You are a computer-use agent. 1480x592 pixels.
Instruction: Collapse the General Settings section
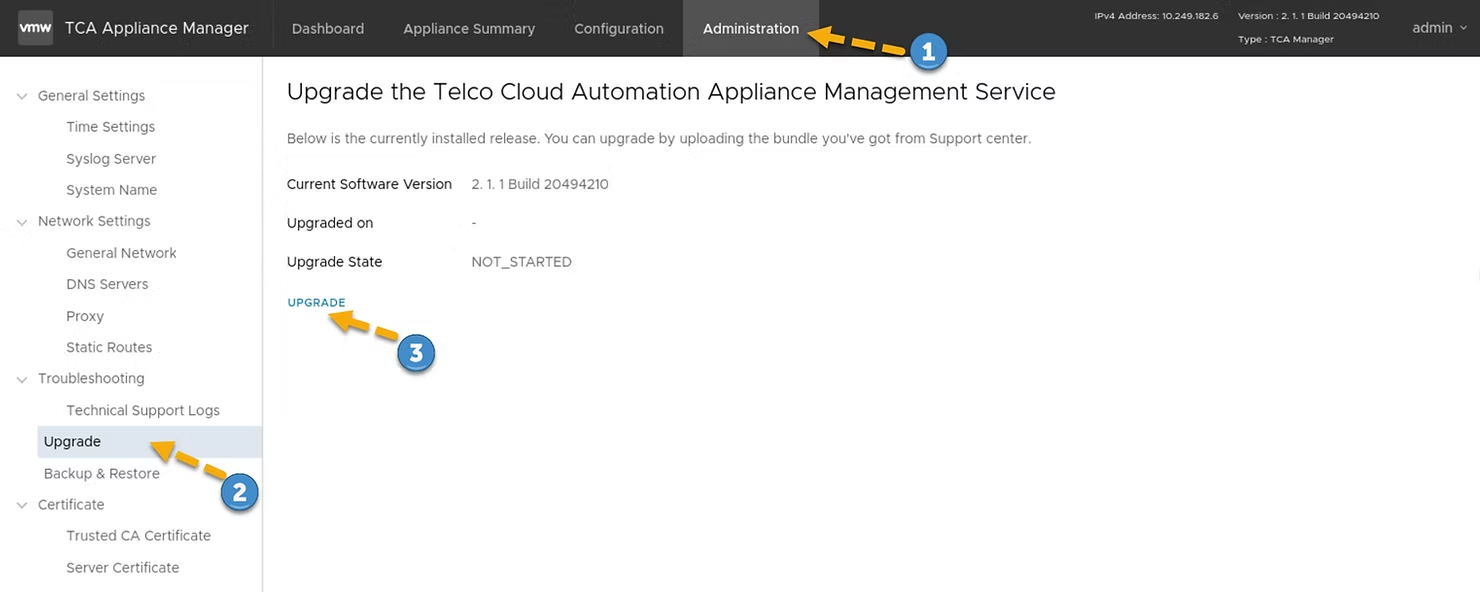tap(21, 95)
